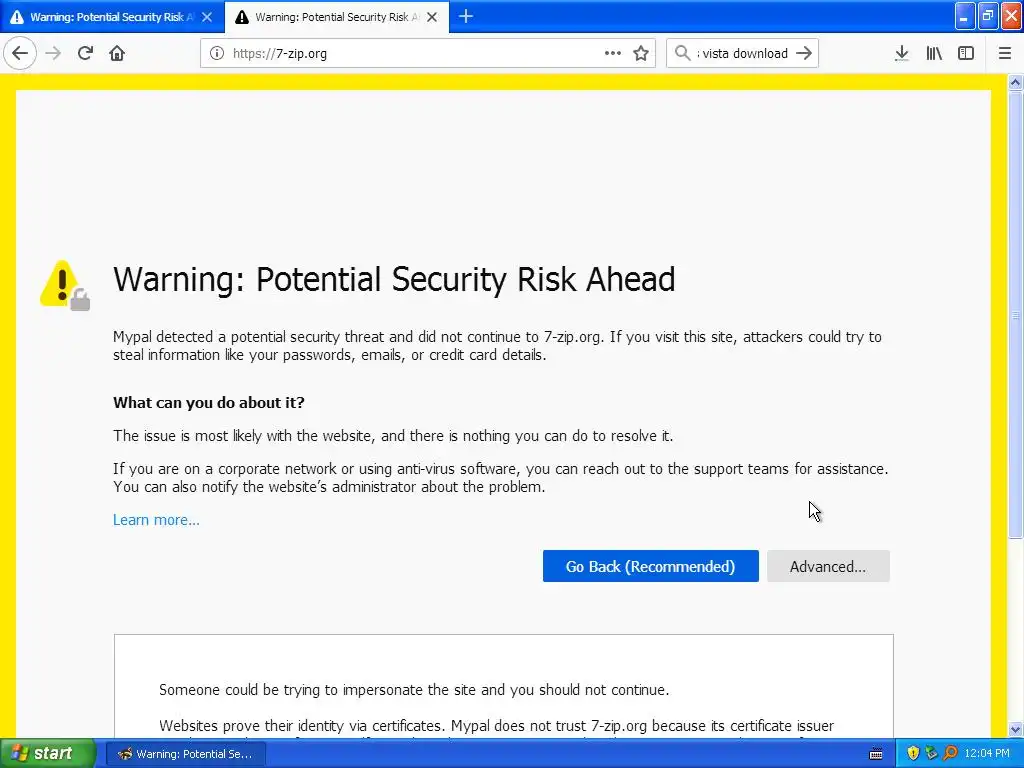The width and height of the screenshot is (1024, 768).
Task: Click the network devices tray icon
Action: coord(931,754)
